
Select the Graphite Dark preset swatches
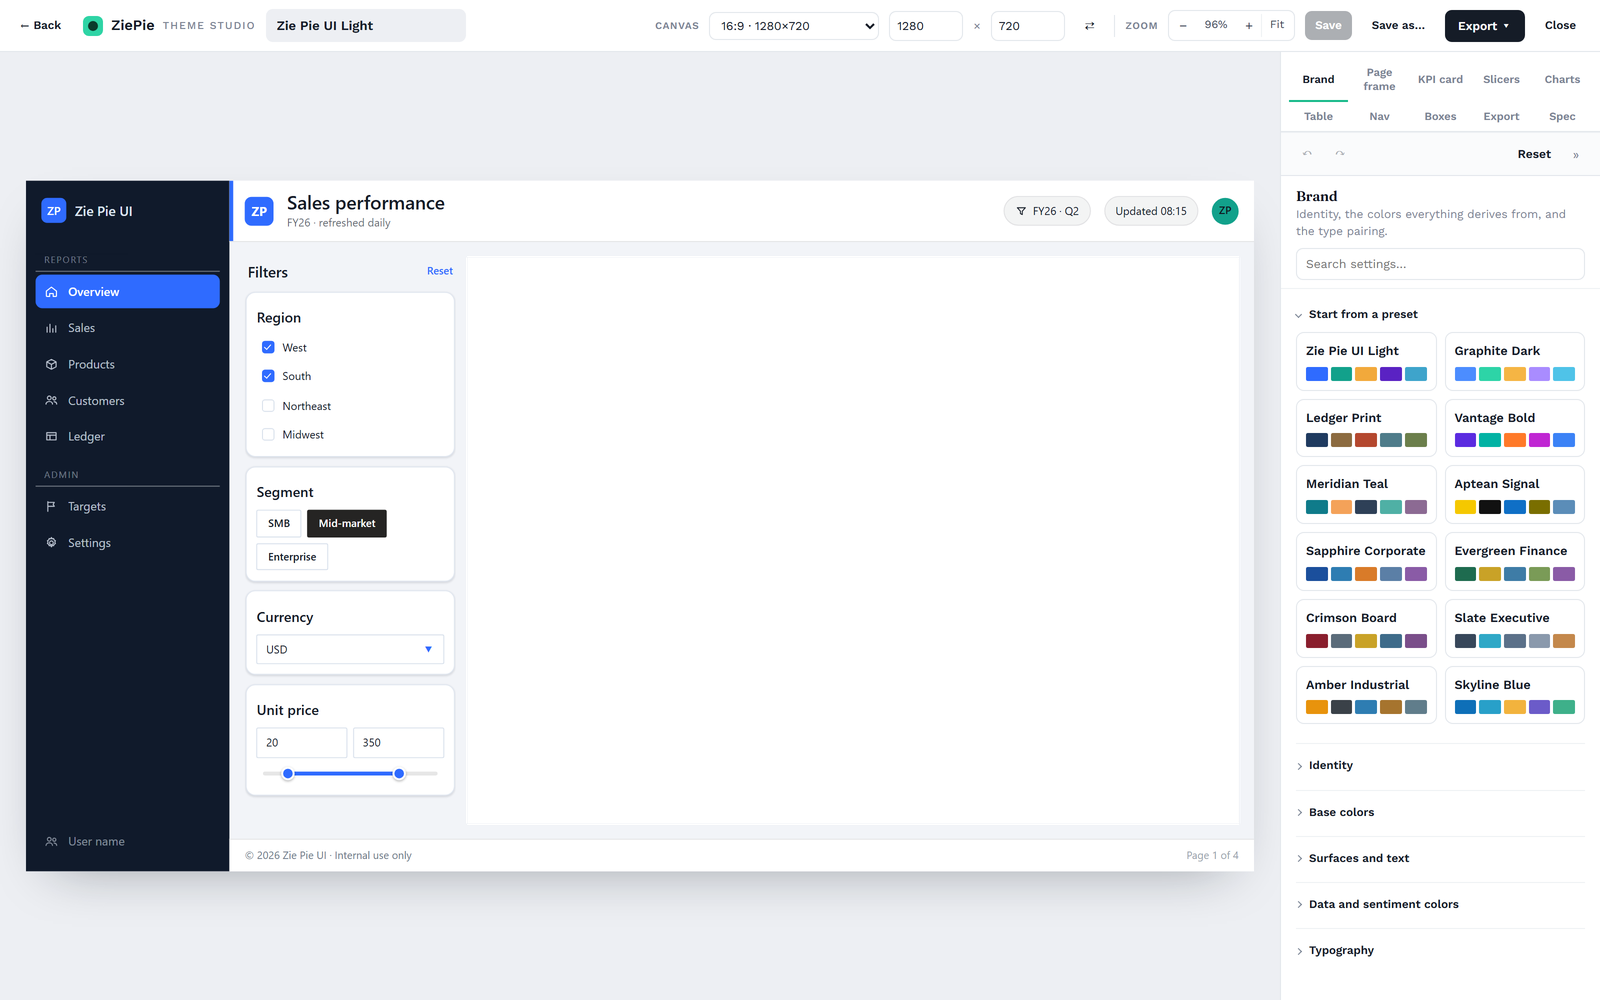coord(1514,374)
